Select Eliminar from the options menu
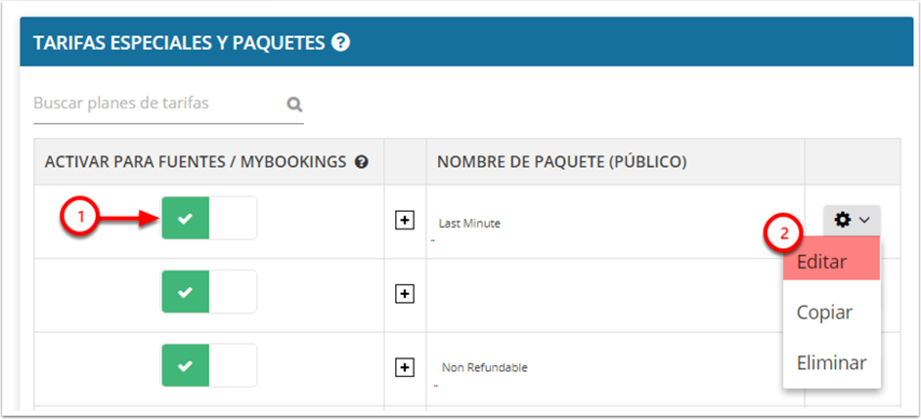The height and width of the screenshot is (419, 921). [831, 362]
